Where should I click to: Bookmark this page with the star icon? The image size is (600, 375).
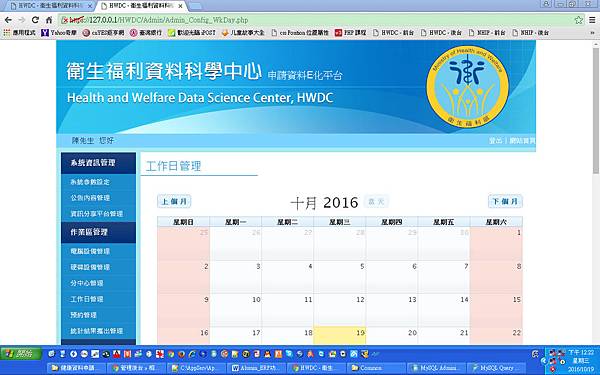click(x=579, y=20)
